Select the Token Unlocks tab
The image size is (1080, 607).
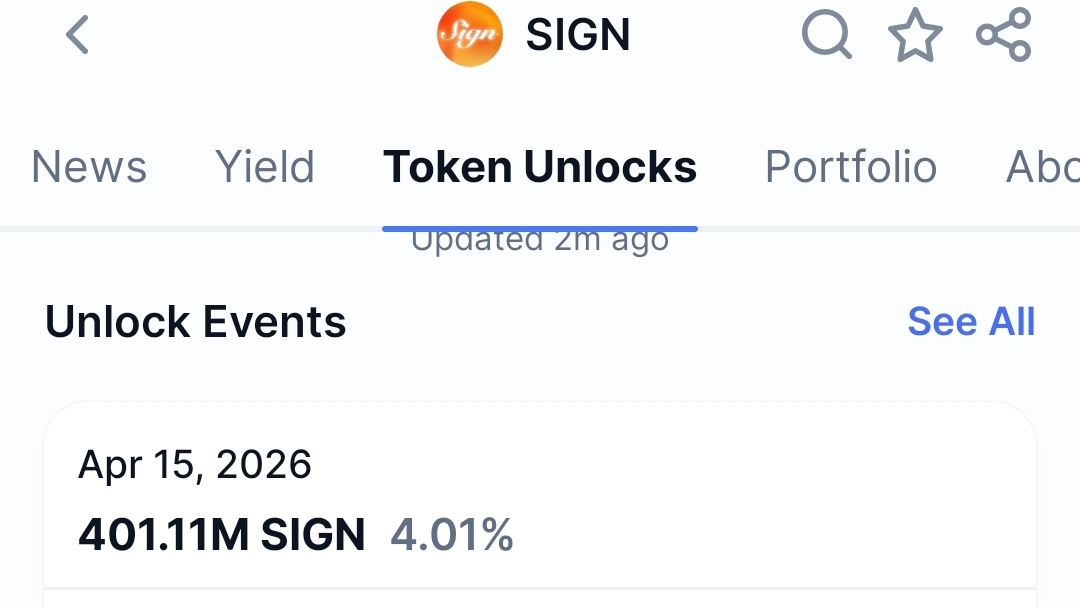point(540,167)
